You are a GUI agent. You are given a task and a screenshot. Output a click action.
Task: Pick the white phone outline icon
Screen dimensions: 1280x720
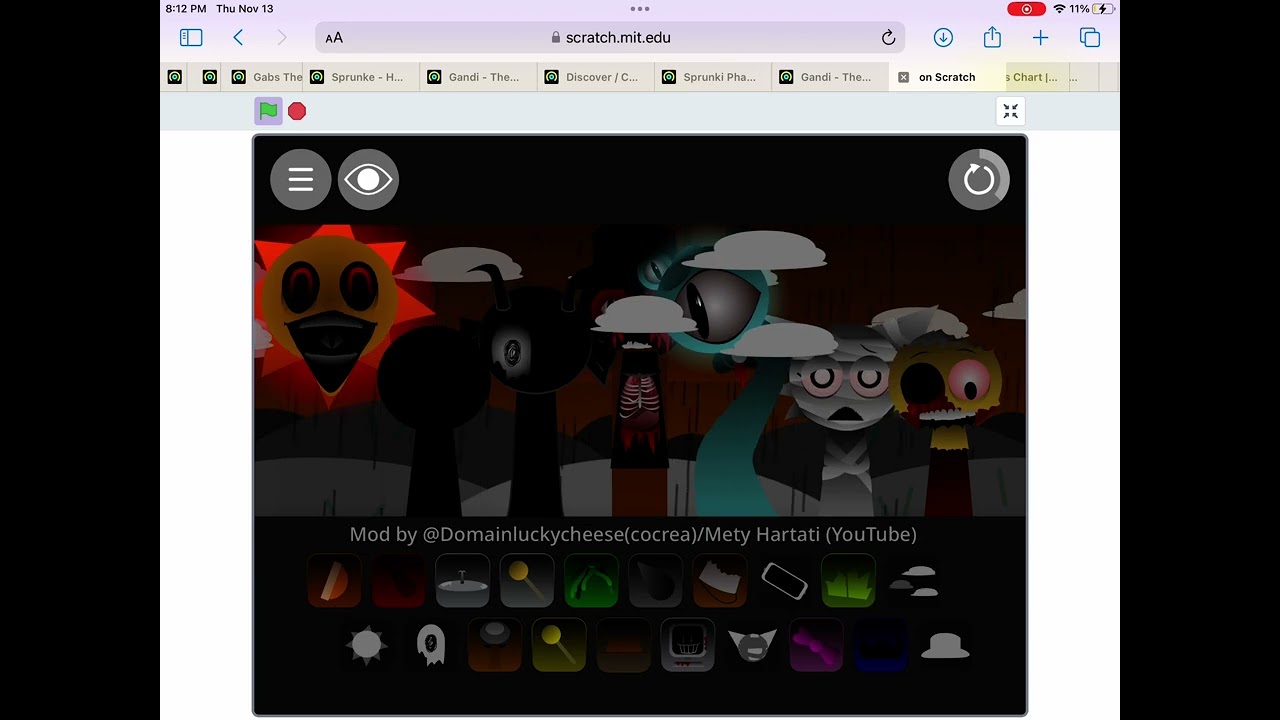784,581
